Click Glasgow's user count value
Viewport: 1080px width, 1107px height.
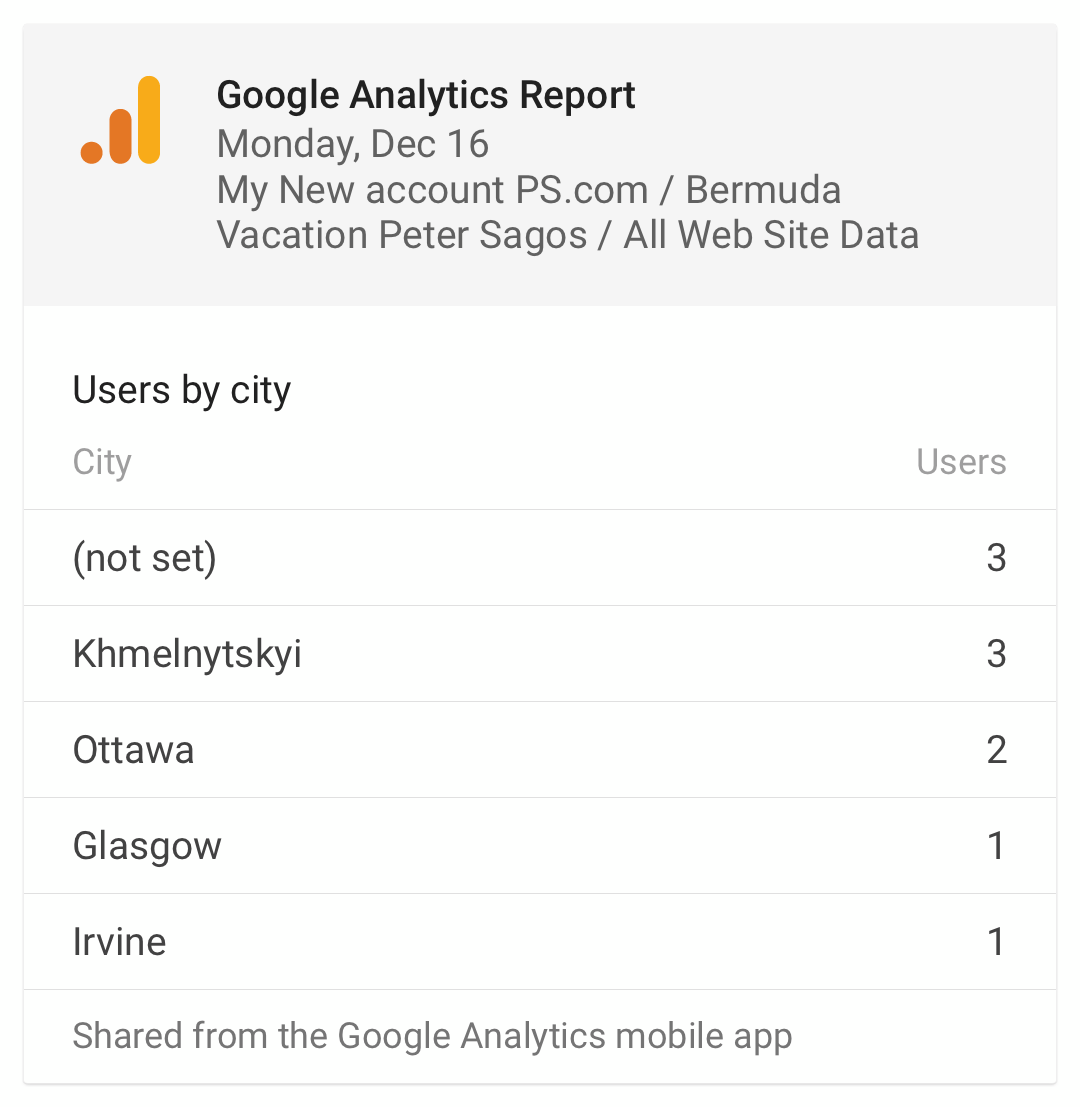[996, 846]
